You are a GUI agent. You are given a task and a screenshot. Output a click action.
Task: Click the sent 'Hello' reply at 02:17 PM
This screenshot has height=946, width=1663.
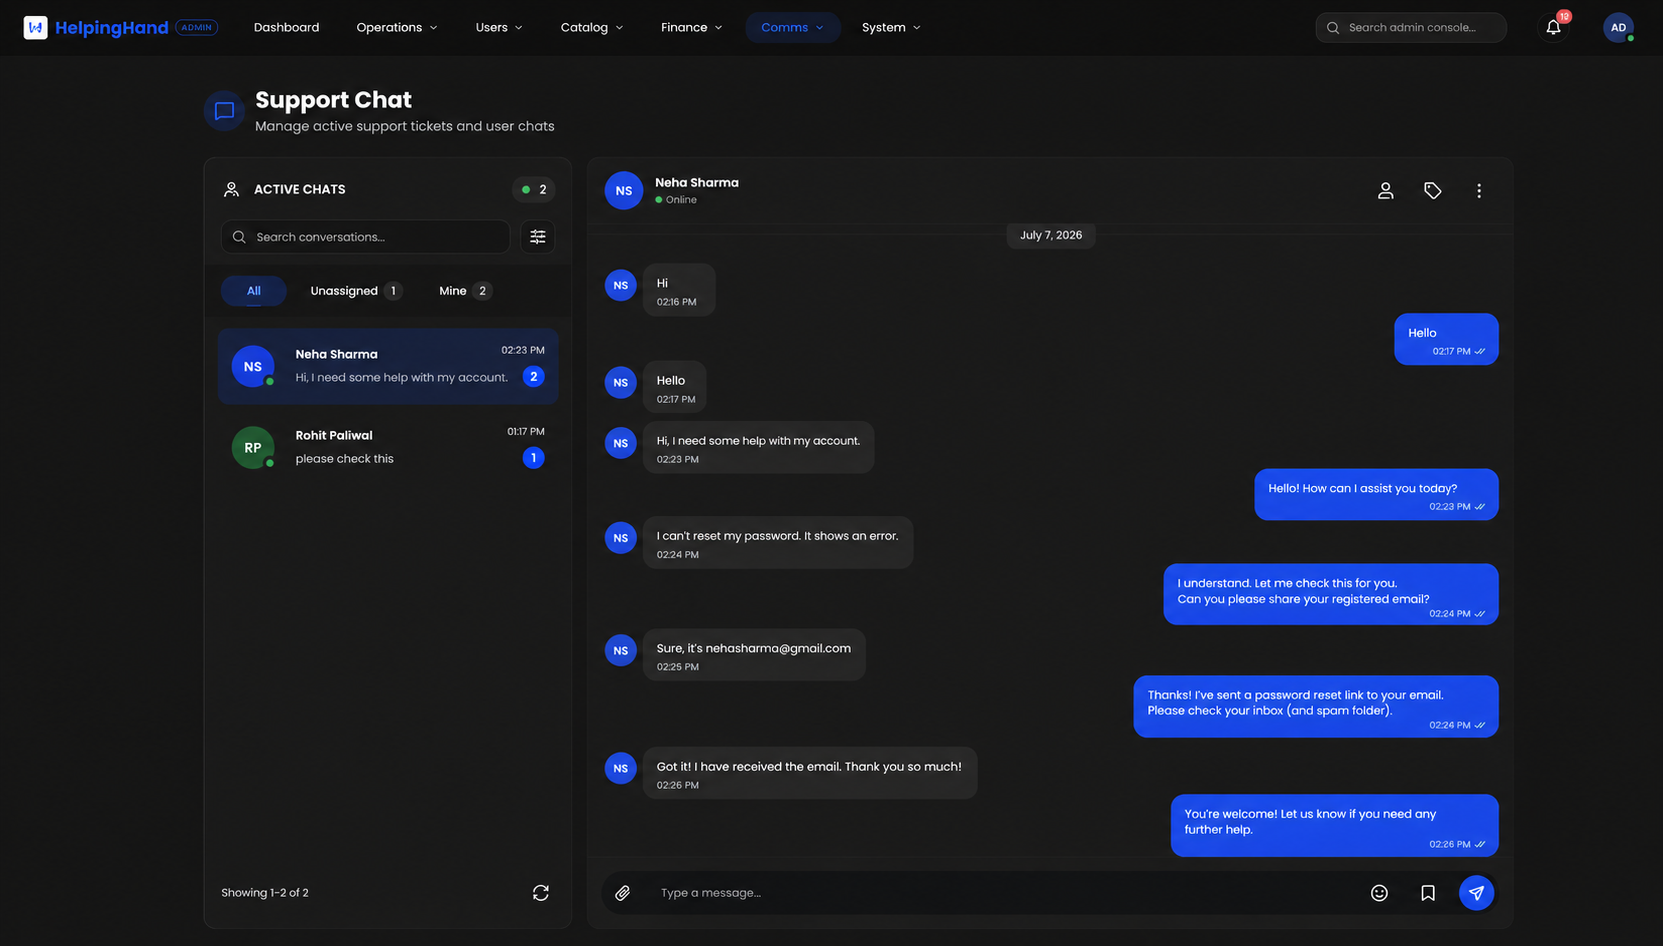click(x=1446, y=339)
